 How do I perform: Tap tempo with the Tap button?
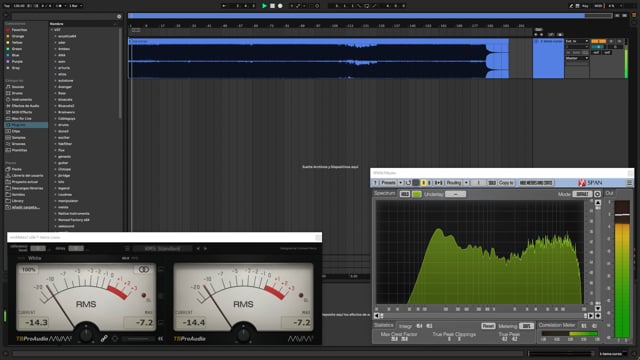point(7,6)
